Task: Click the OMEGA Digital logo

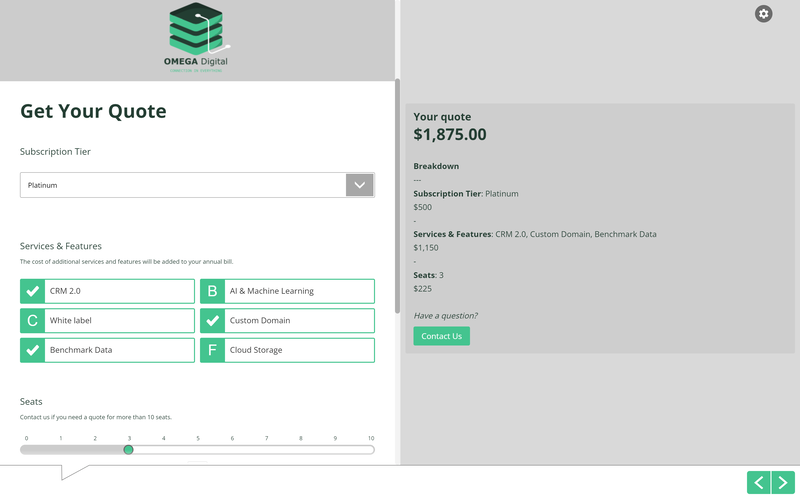Action: pyautogui.click(x=197, y=38)
